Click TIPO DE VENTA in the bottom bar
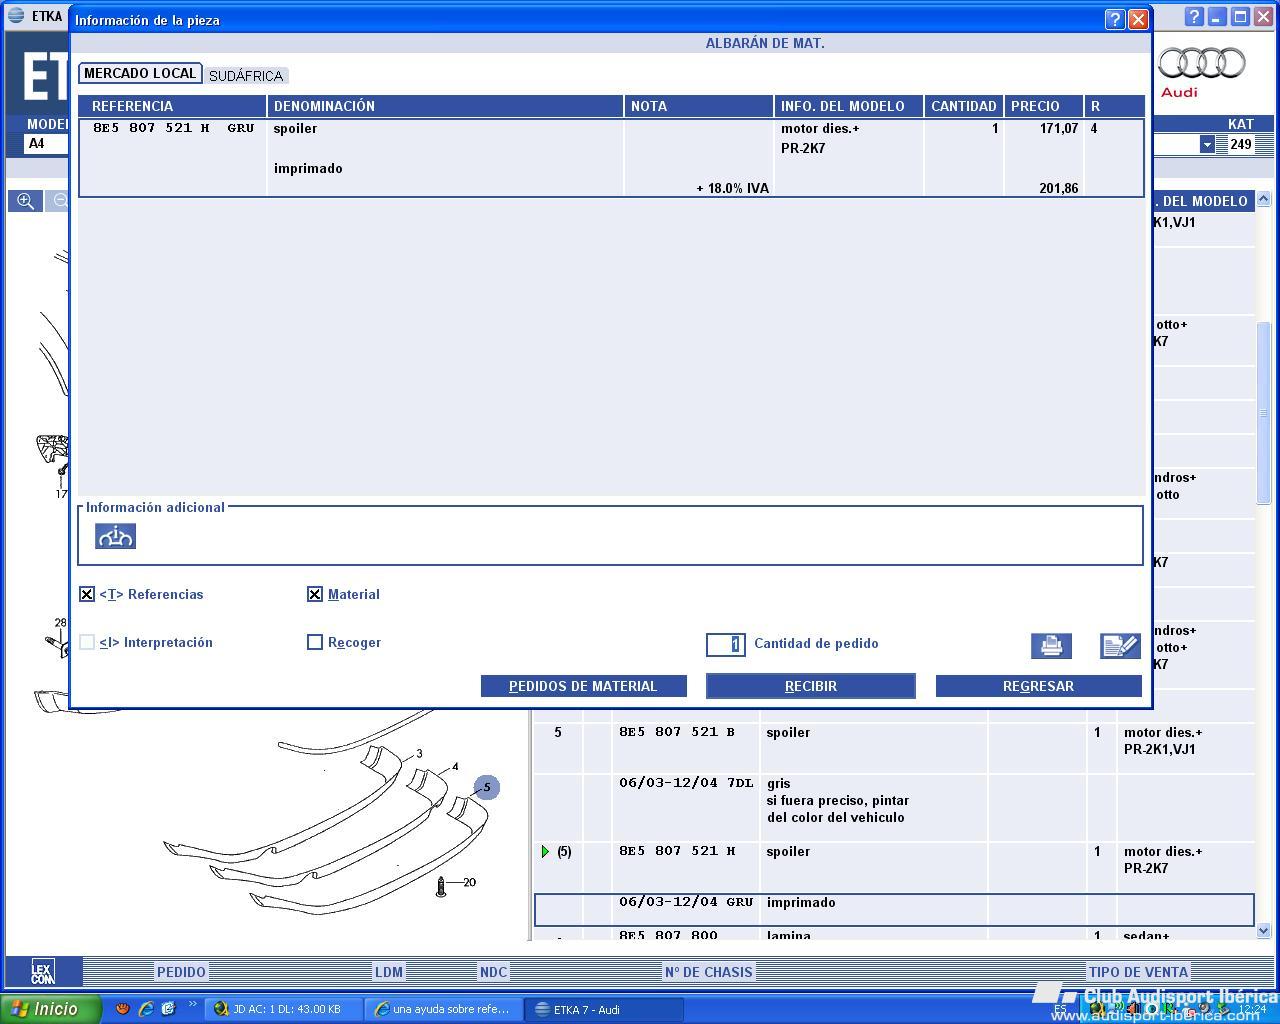1280x1024 pixels. tap(1138, 972)
